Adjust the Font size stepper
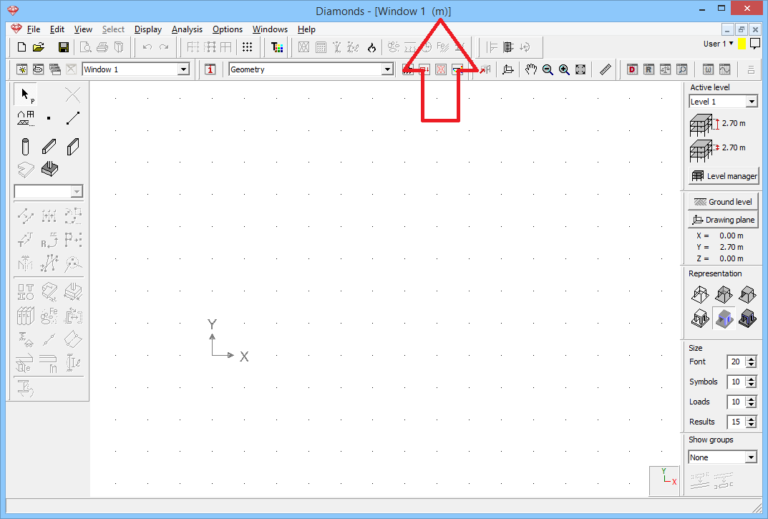The height and width of the screenshot is (519, 768). click(x=751, y=362)
